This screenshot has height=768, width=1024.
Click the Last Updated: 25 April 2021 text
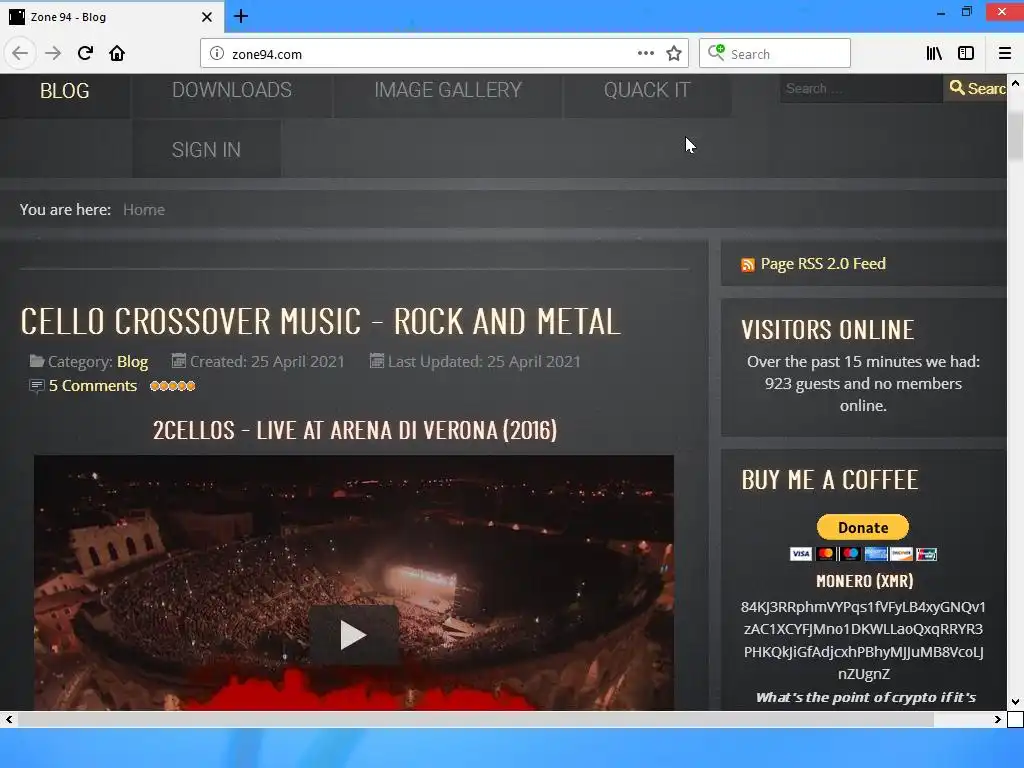pyautogui.click(x=484, y=362)
